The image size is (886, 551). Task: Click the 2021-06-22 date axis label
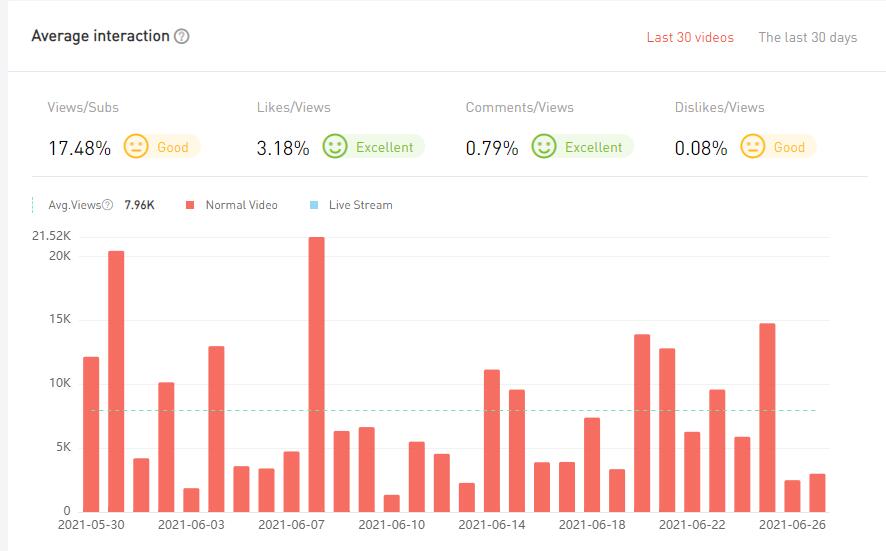[x=692, y=524]
